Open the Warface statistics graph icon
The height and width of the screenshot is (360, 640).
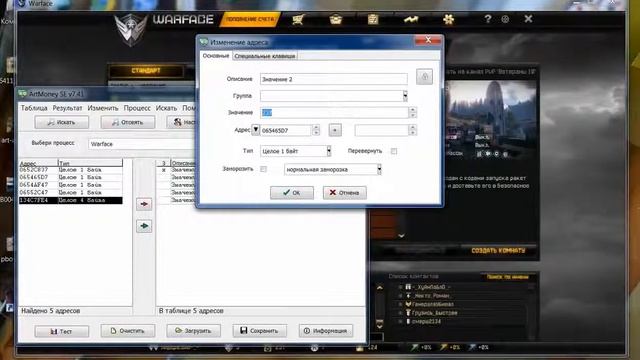[410, 19]
